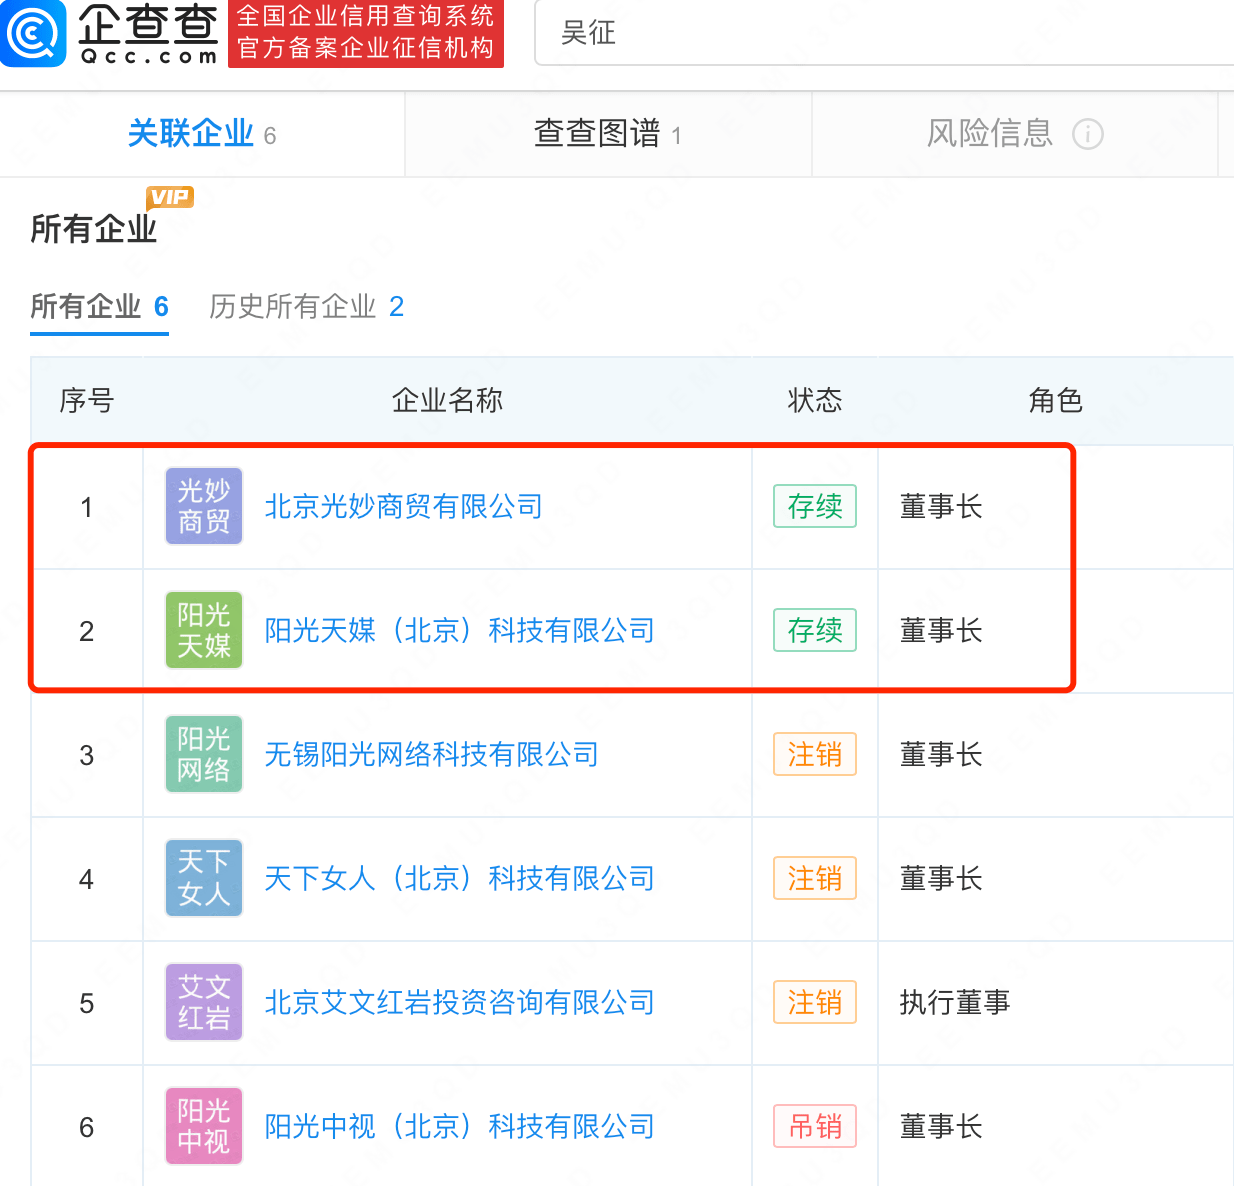1234x1186 pixels.
Task: Open 无锡阳光网络科技有限公司 company link
Action: [431, 755]
